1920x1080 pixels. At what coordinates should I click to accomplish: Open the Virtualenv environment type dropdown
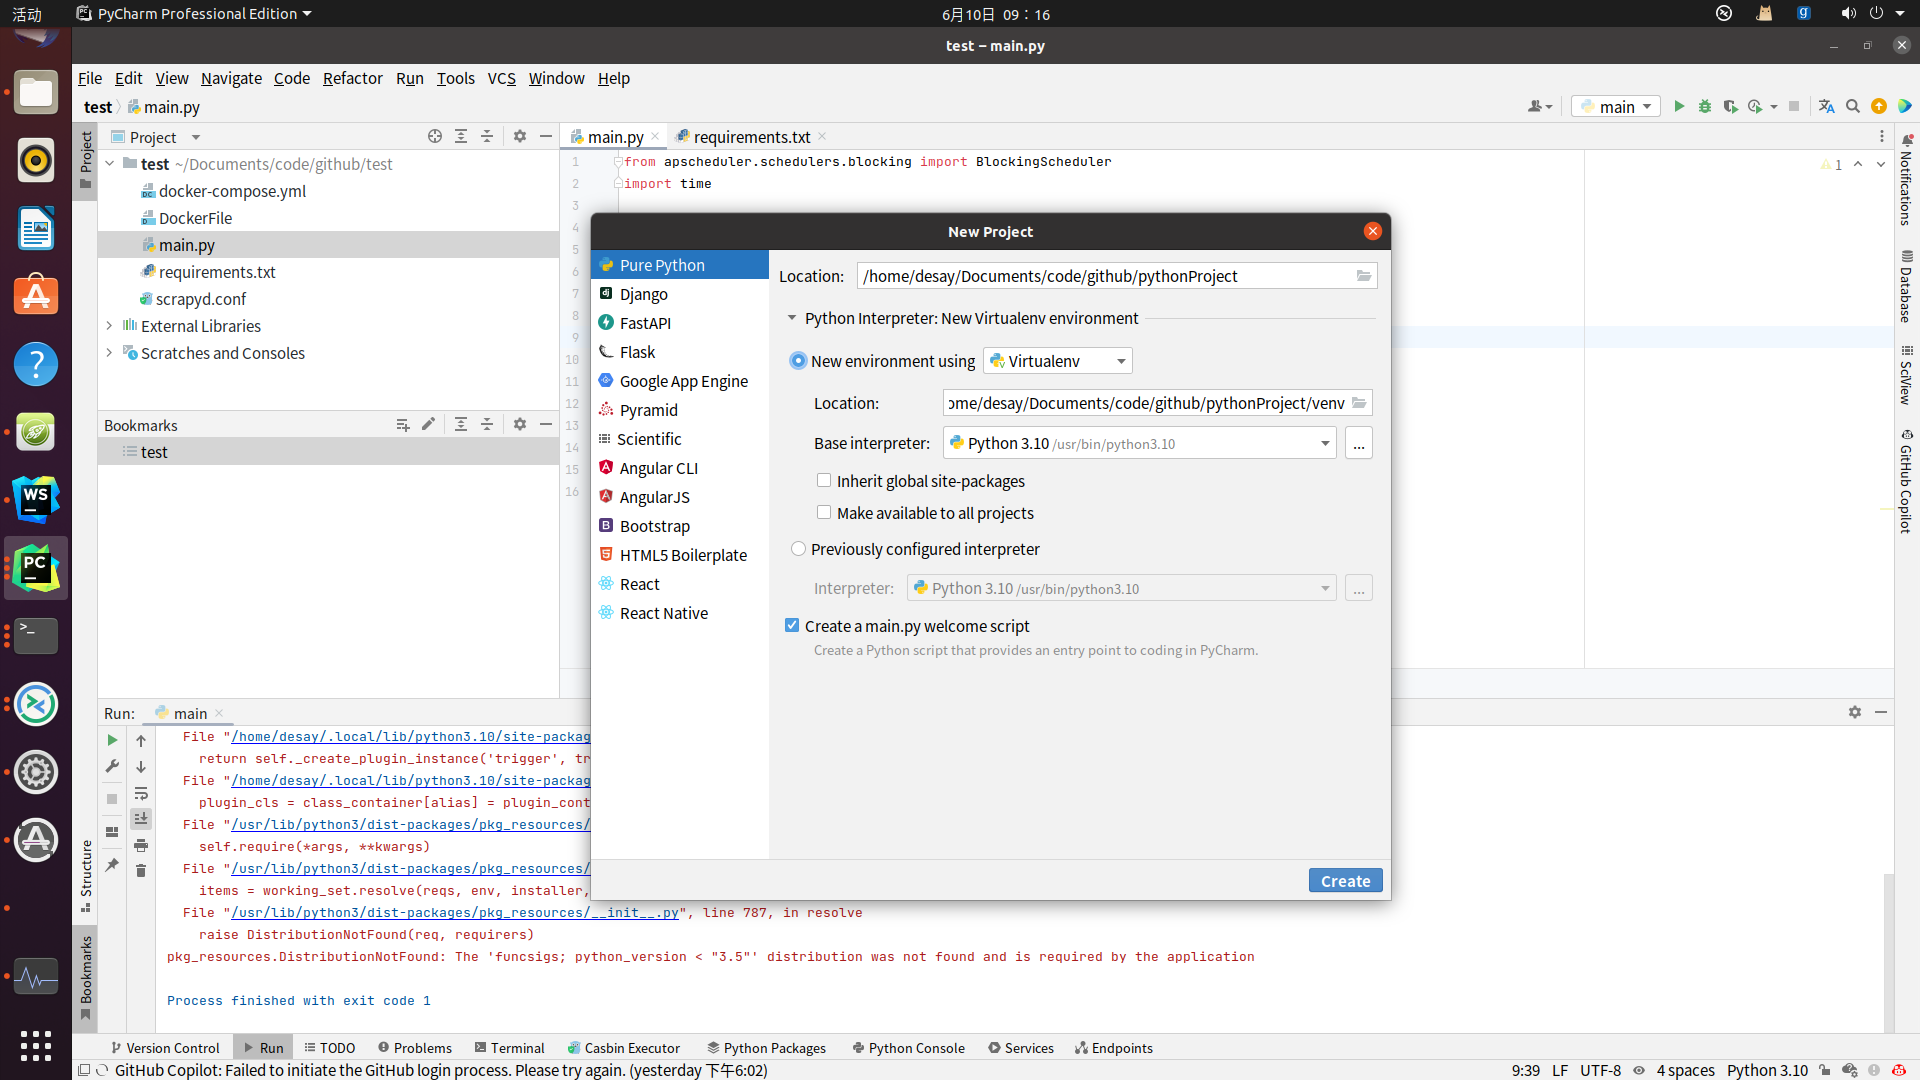pos(1121,360)
